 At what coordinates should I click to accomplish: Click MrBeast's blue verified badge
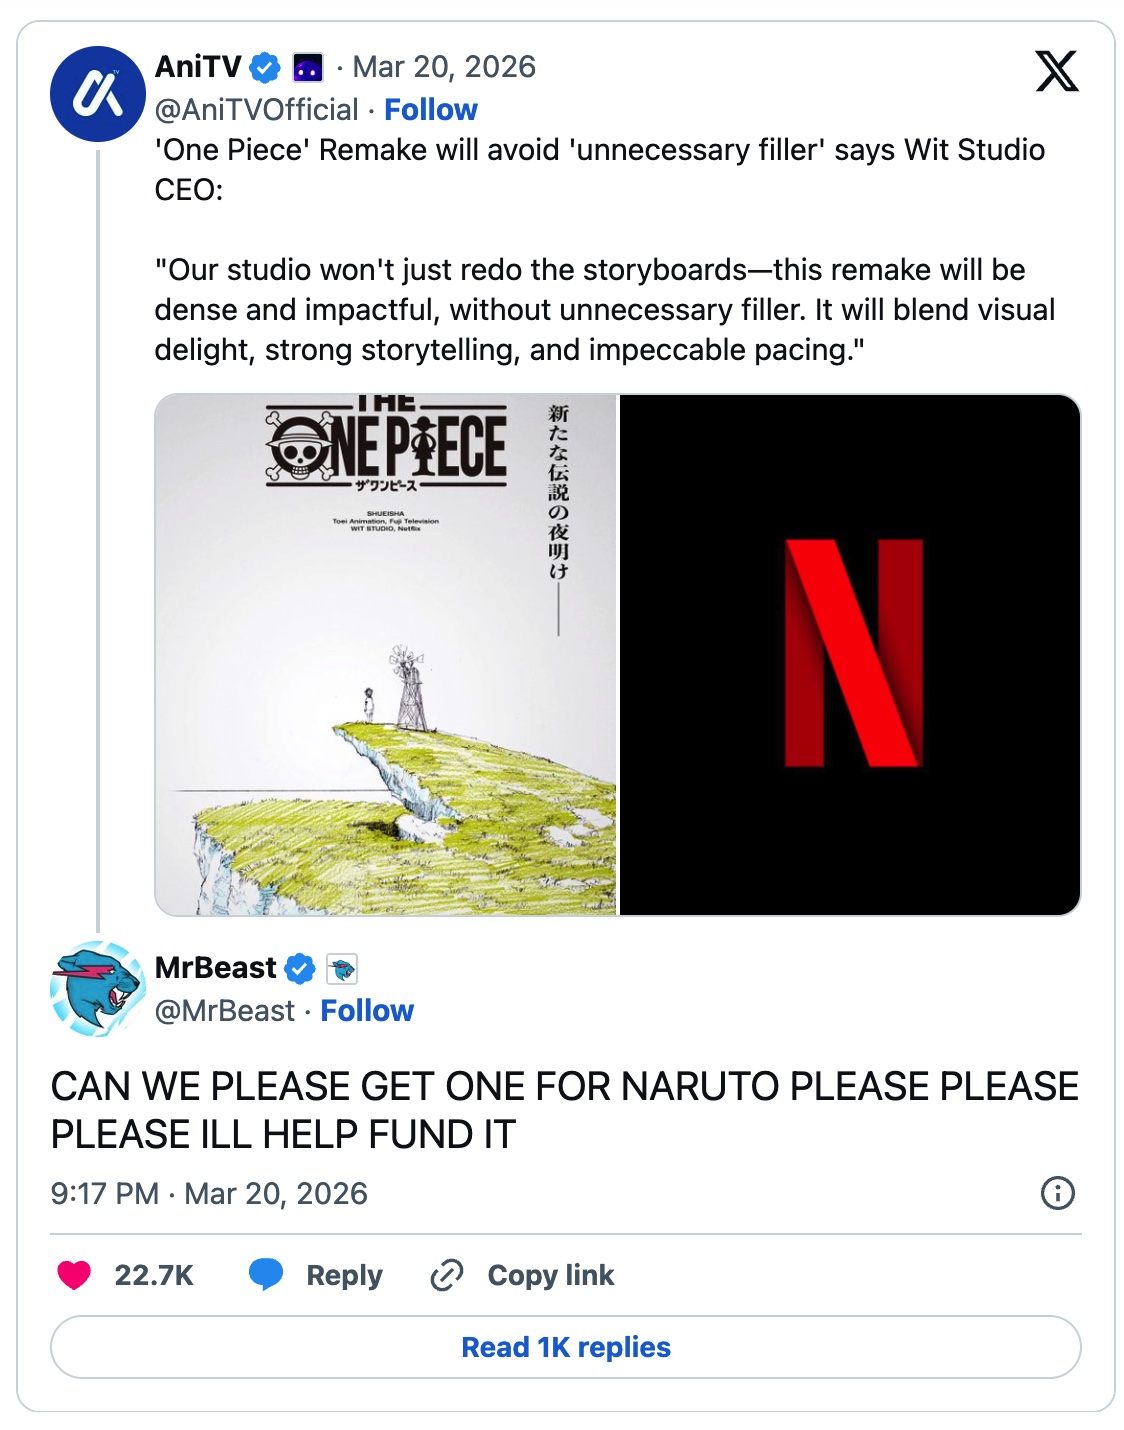300,968
